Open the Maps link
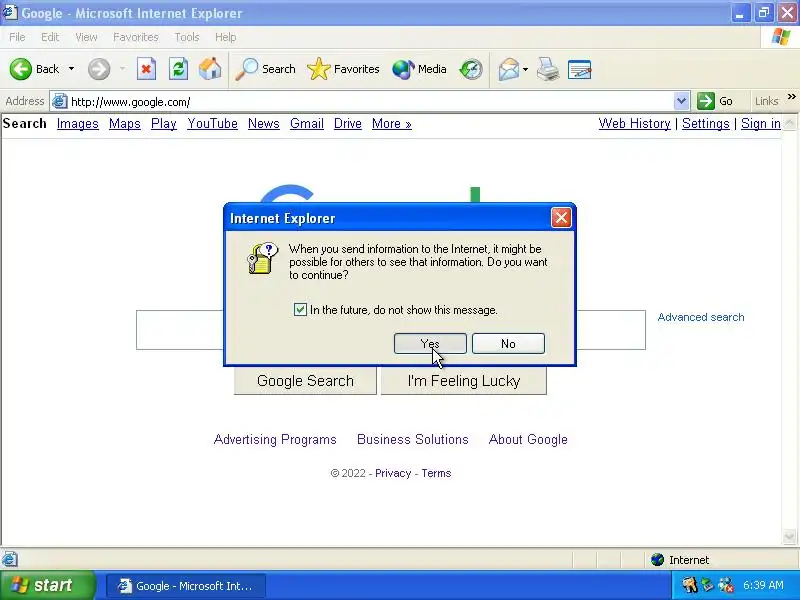Screen dimensions: 800x600 tap(124, 123)
